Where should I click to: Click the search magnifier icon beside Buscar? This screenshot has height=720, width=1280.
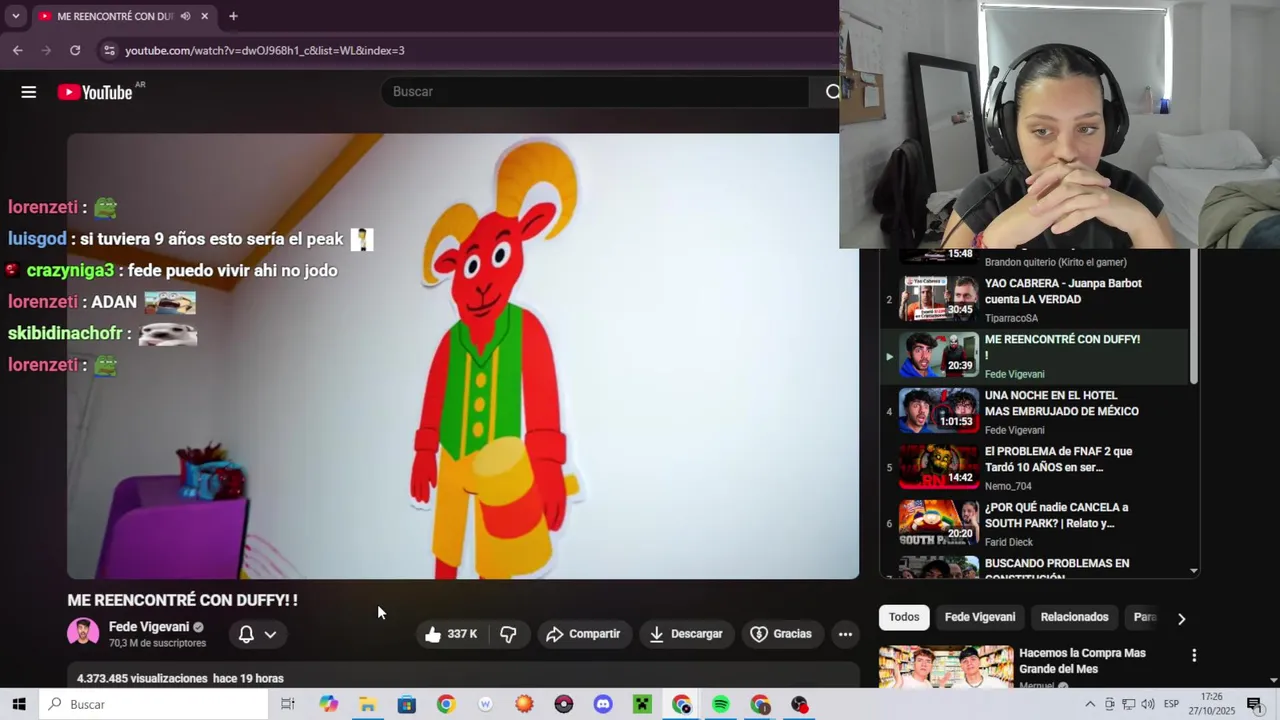[x=832, y=92]
